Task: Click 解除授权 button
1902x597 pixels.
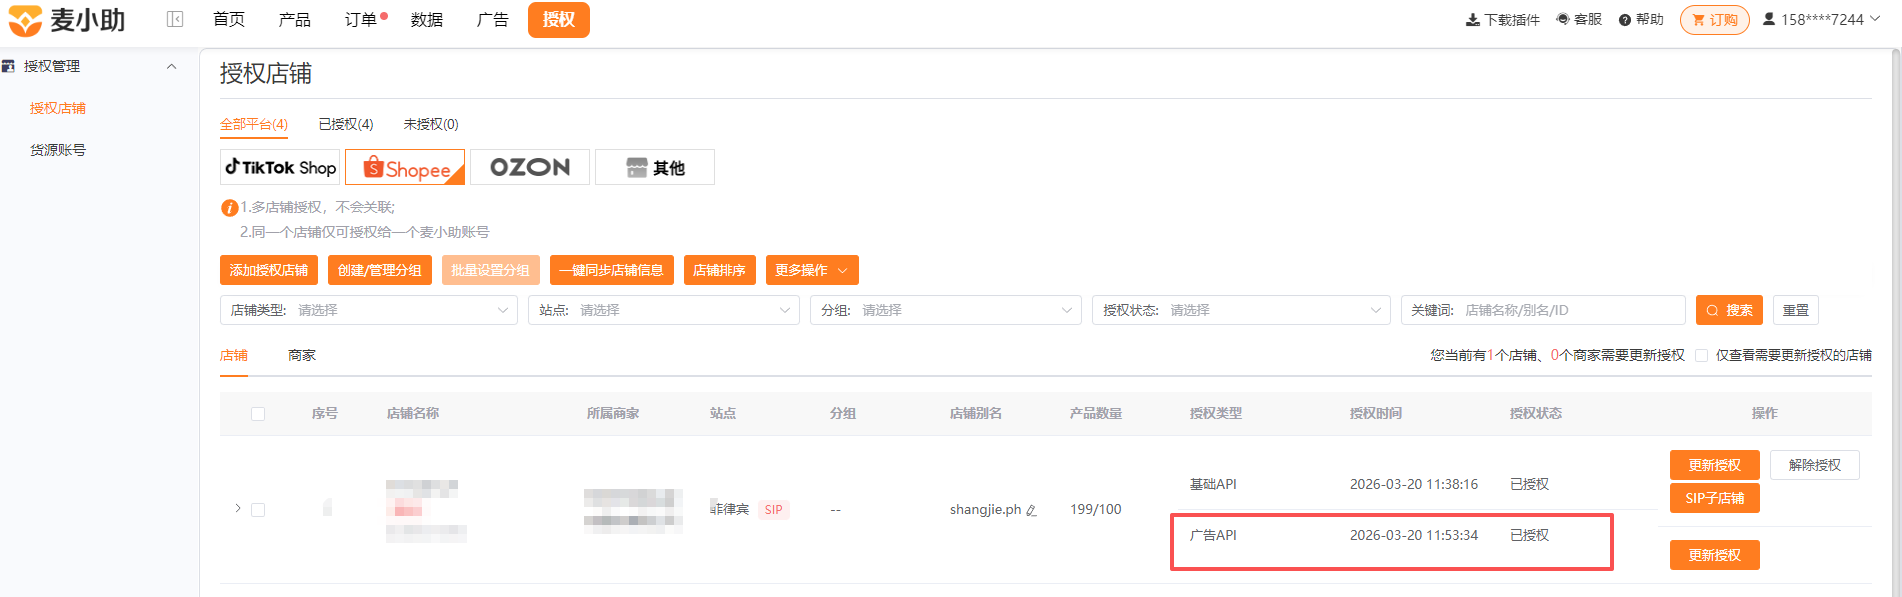Action: 1815,465
